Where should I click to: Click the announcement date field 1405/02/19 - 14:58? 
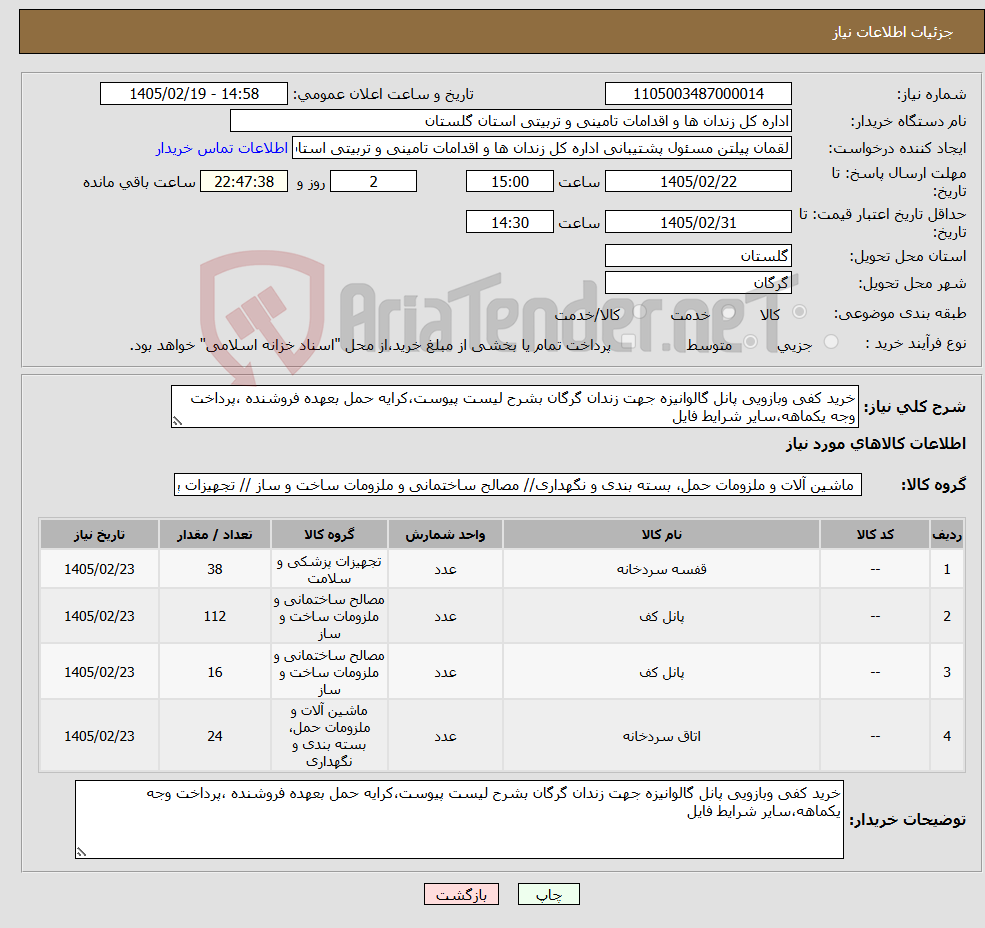click(x=193, y=94)
